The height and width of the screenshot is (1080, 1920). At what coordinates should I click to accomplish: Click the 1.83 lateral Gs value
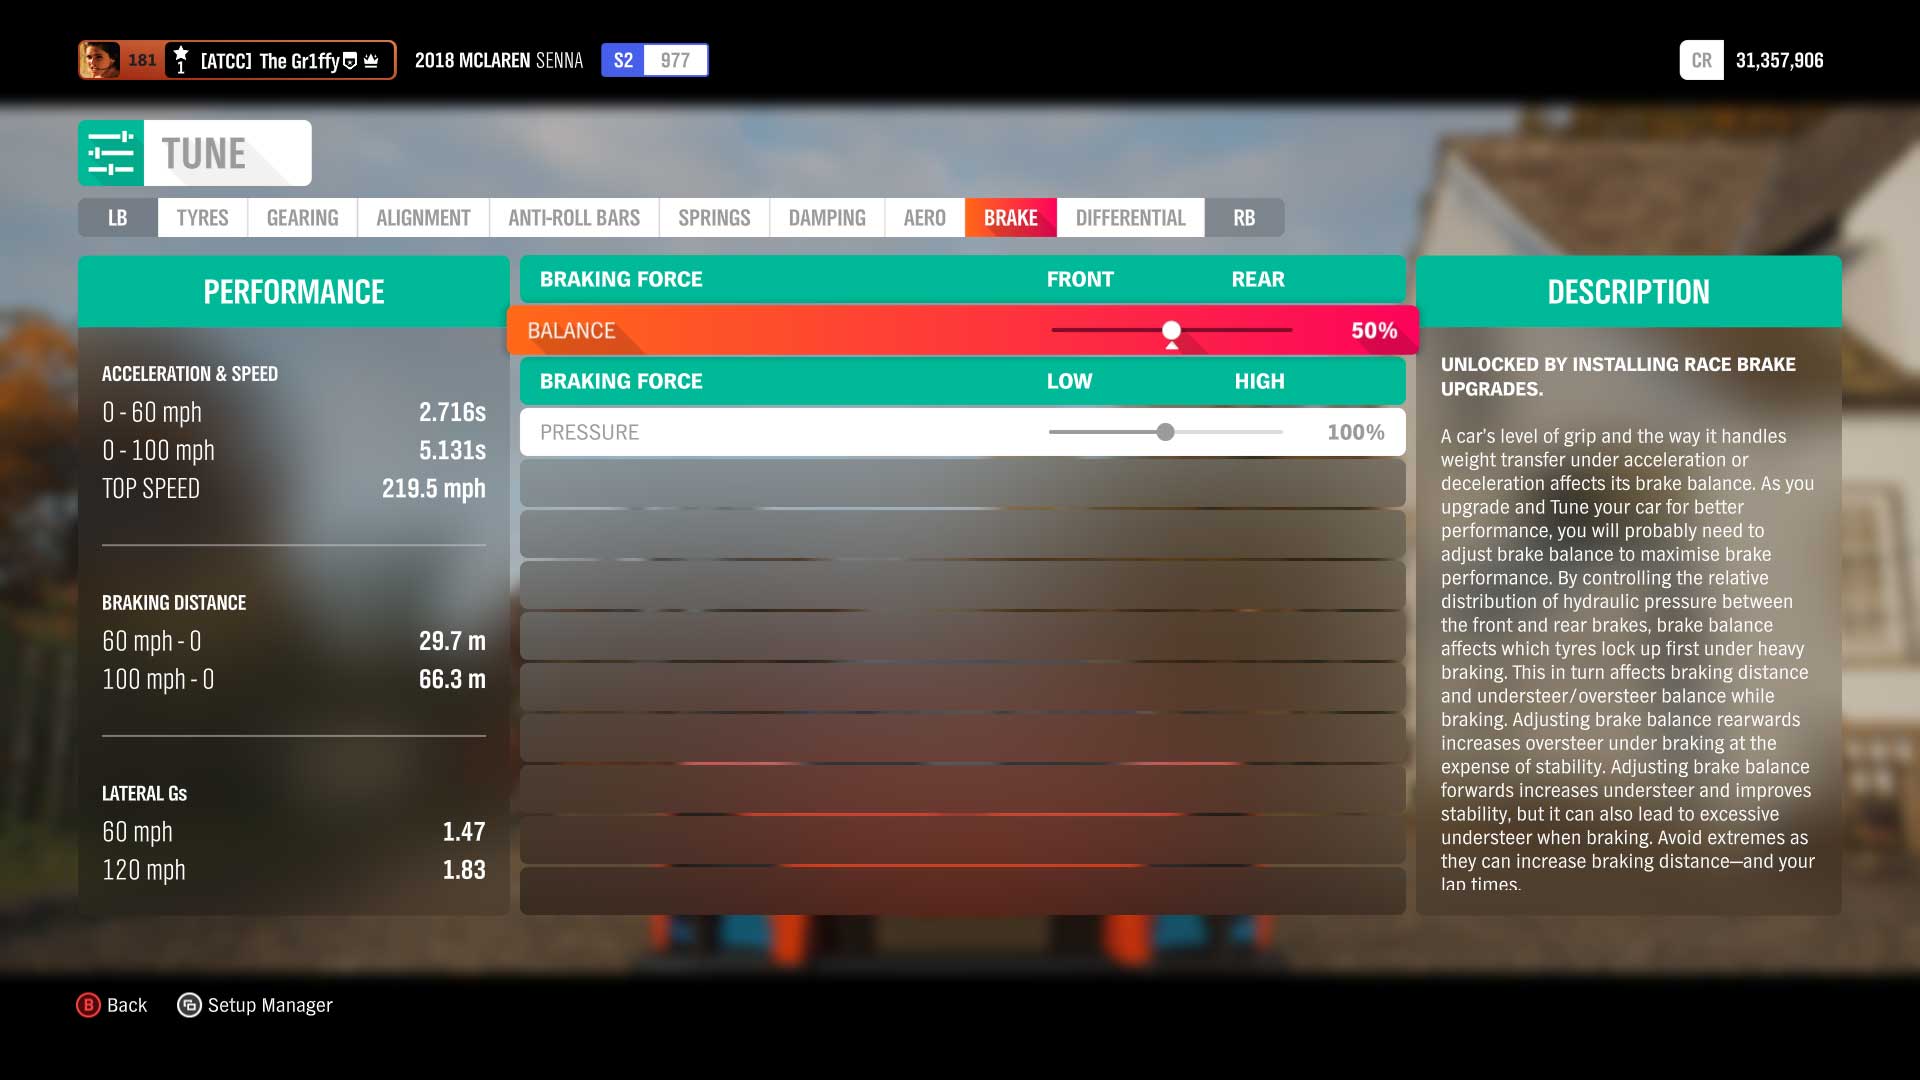(x=464, y=870)
